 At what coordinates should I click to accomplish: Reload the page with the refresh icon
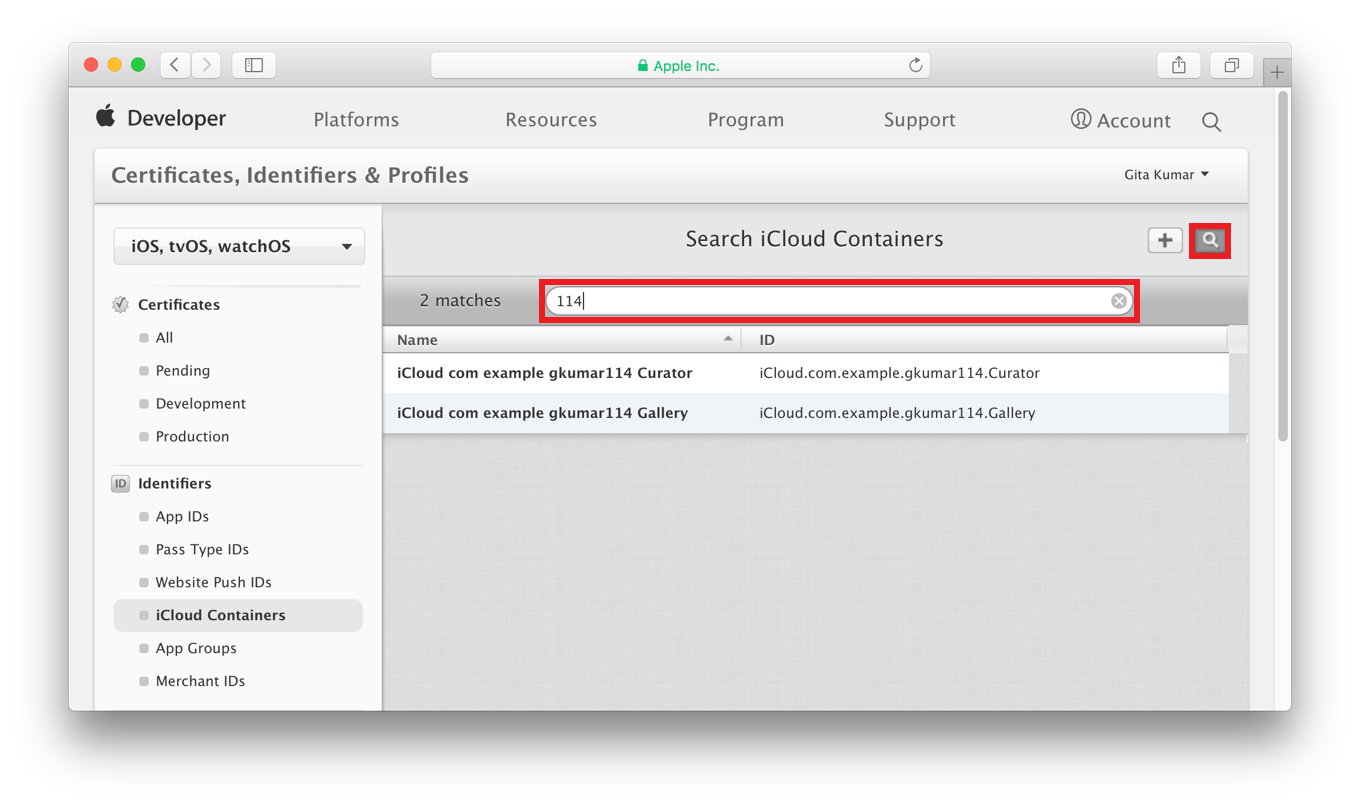click(x=915, y=65)
